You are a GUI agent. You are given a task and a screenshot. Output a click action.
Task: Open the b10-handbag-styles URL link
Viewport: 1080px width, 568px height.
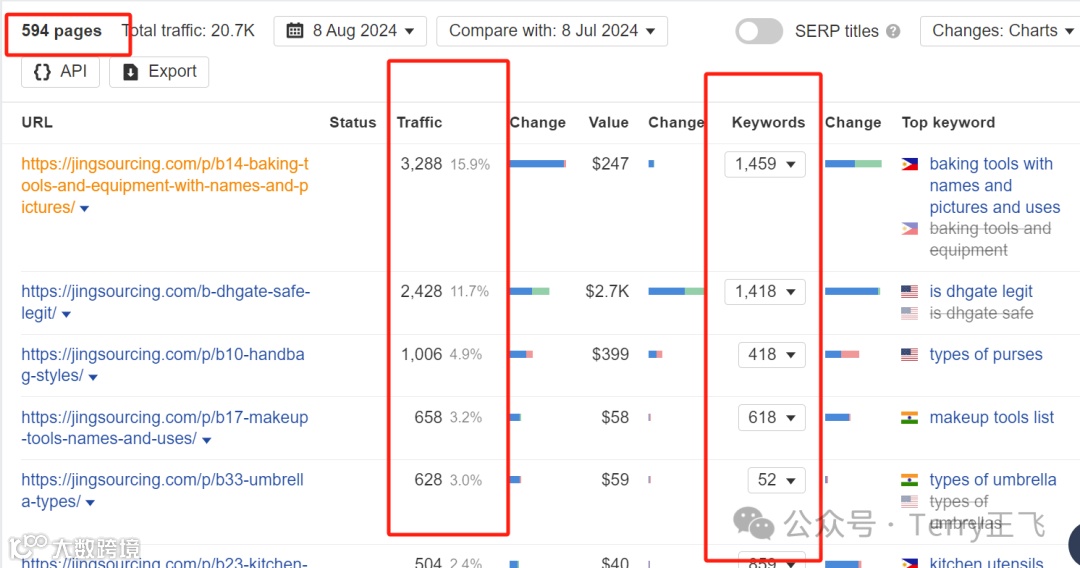point(163,365)
